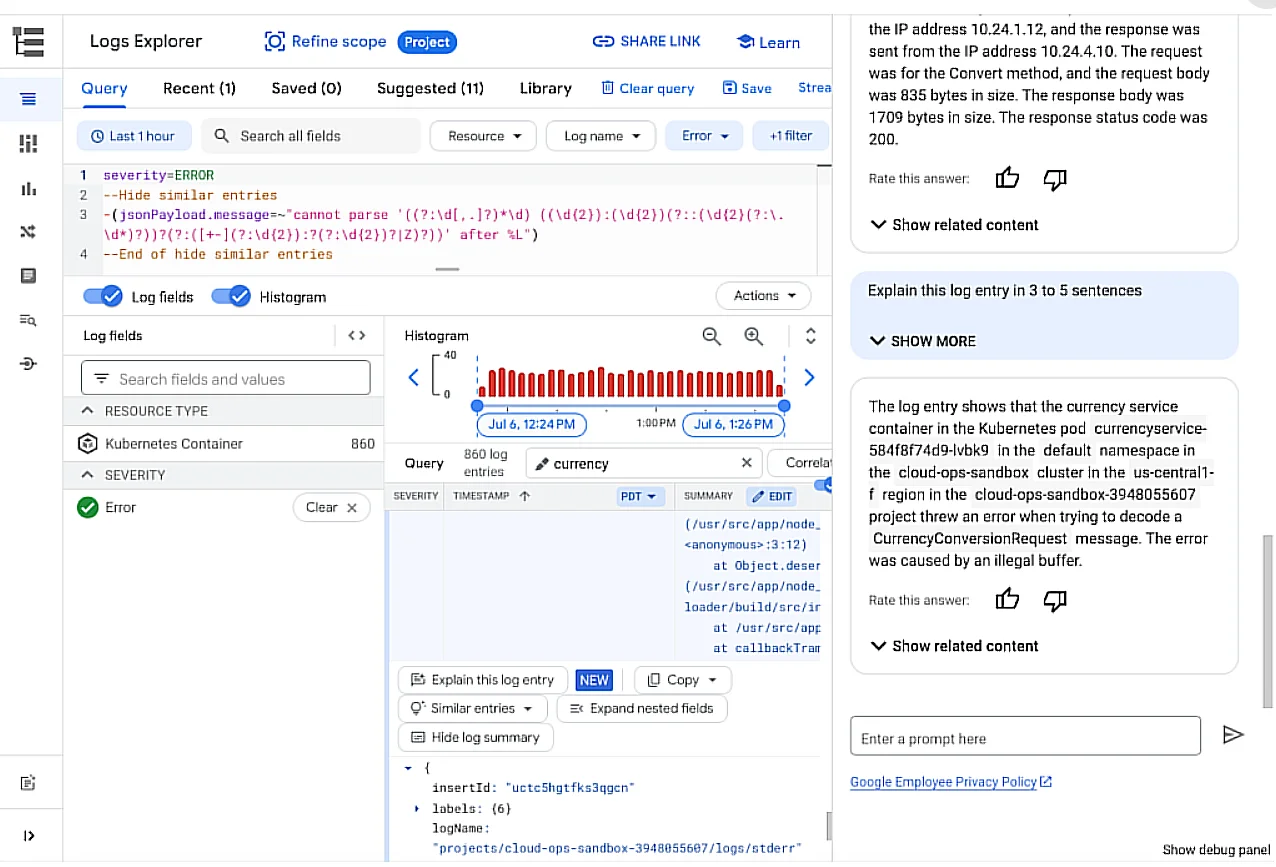This screenshot has width=1276, height=867.
Task: Open the Log name dropdown
Action: coord(600,136)
